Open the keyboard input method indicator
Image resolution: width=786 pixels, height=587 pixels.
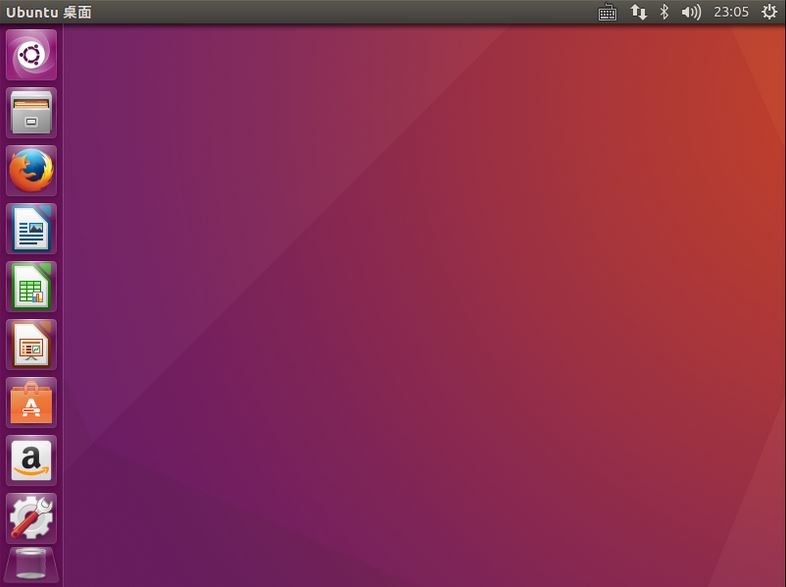pos(607,12)
